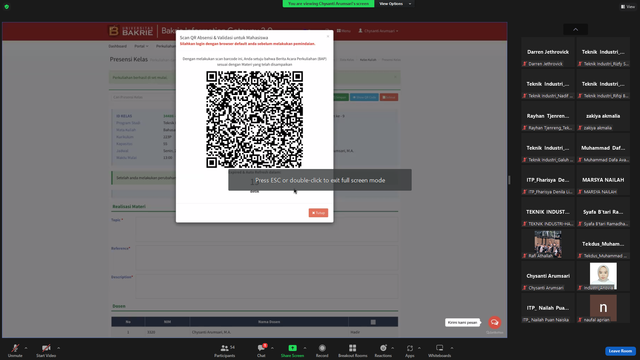Click the View button at top right

(628, 7)
